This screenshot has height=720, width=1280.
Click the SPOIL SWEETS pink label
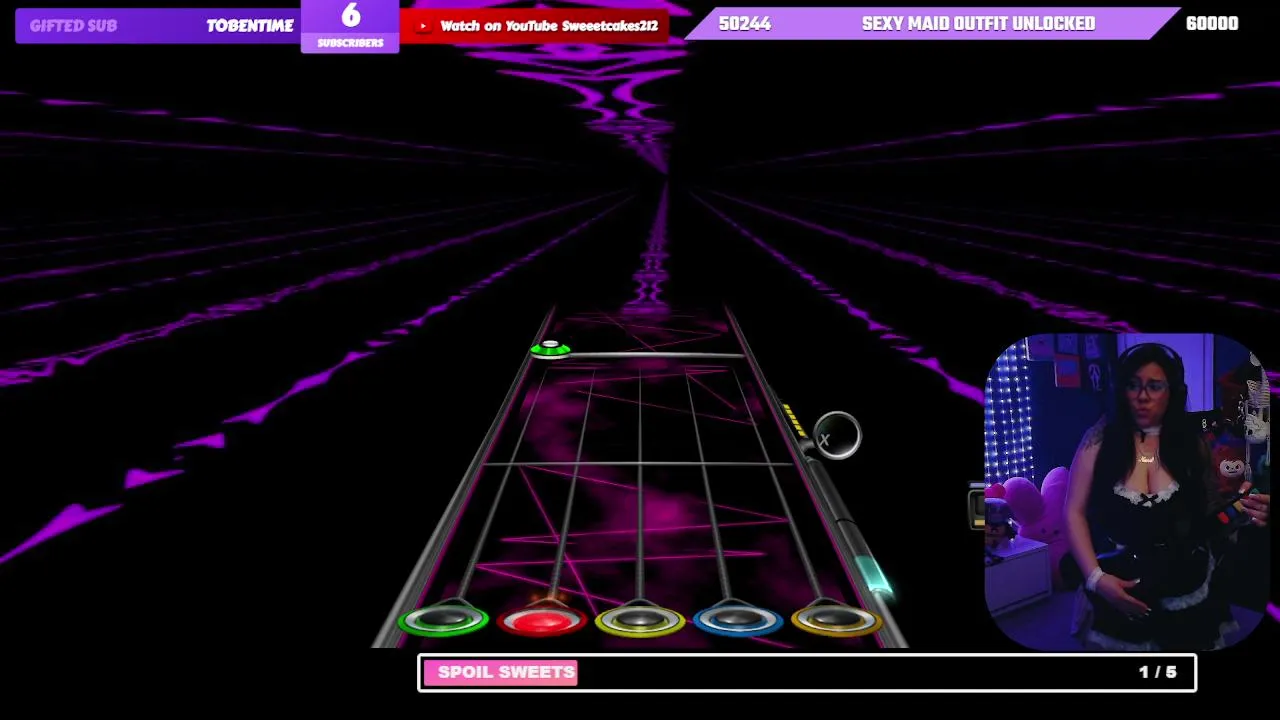click(500, 672)
